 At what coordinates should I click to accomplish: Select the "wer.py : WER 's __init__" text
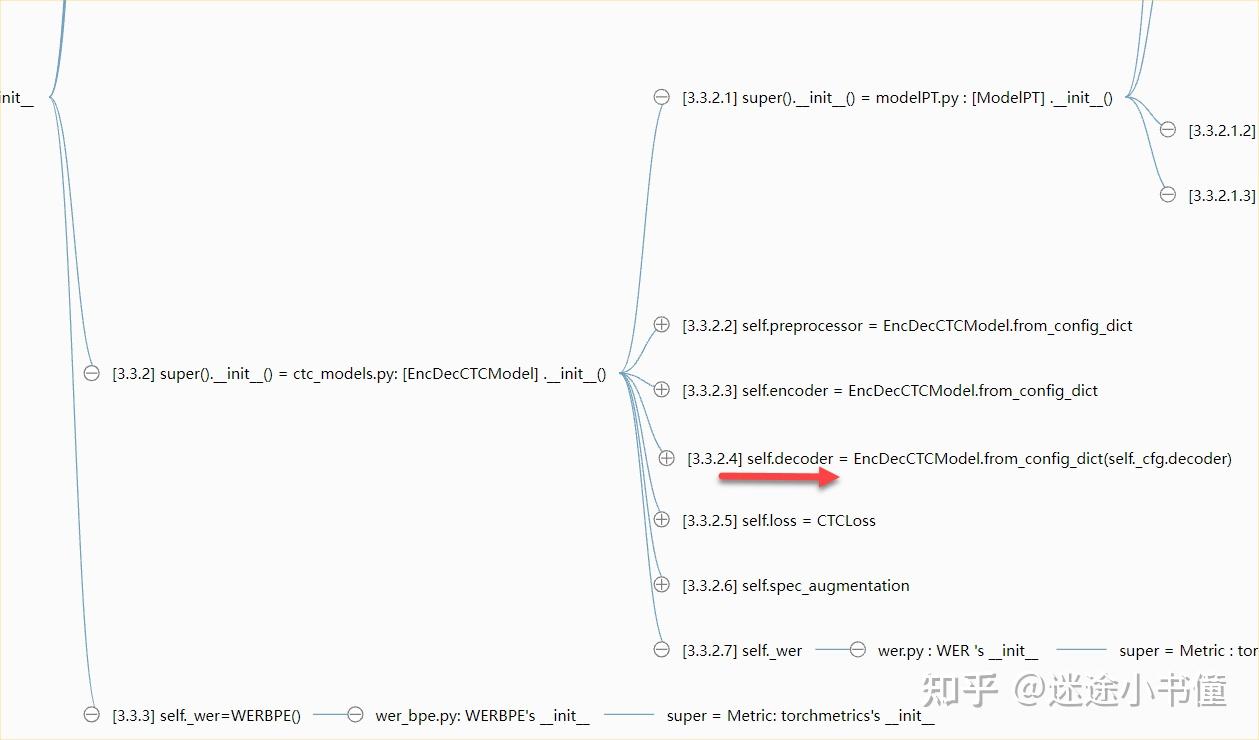958,651
